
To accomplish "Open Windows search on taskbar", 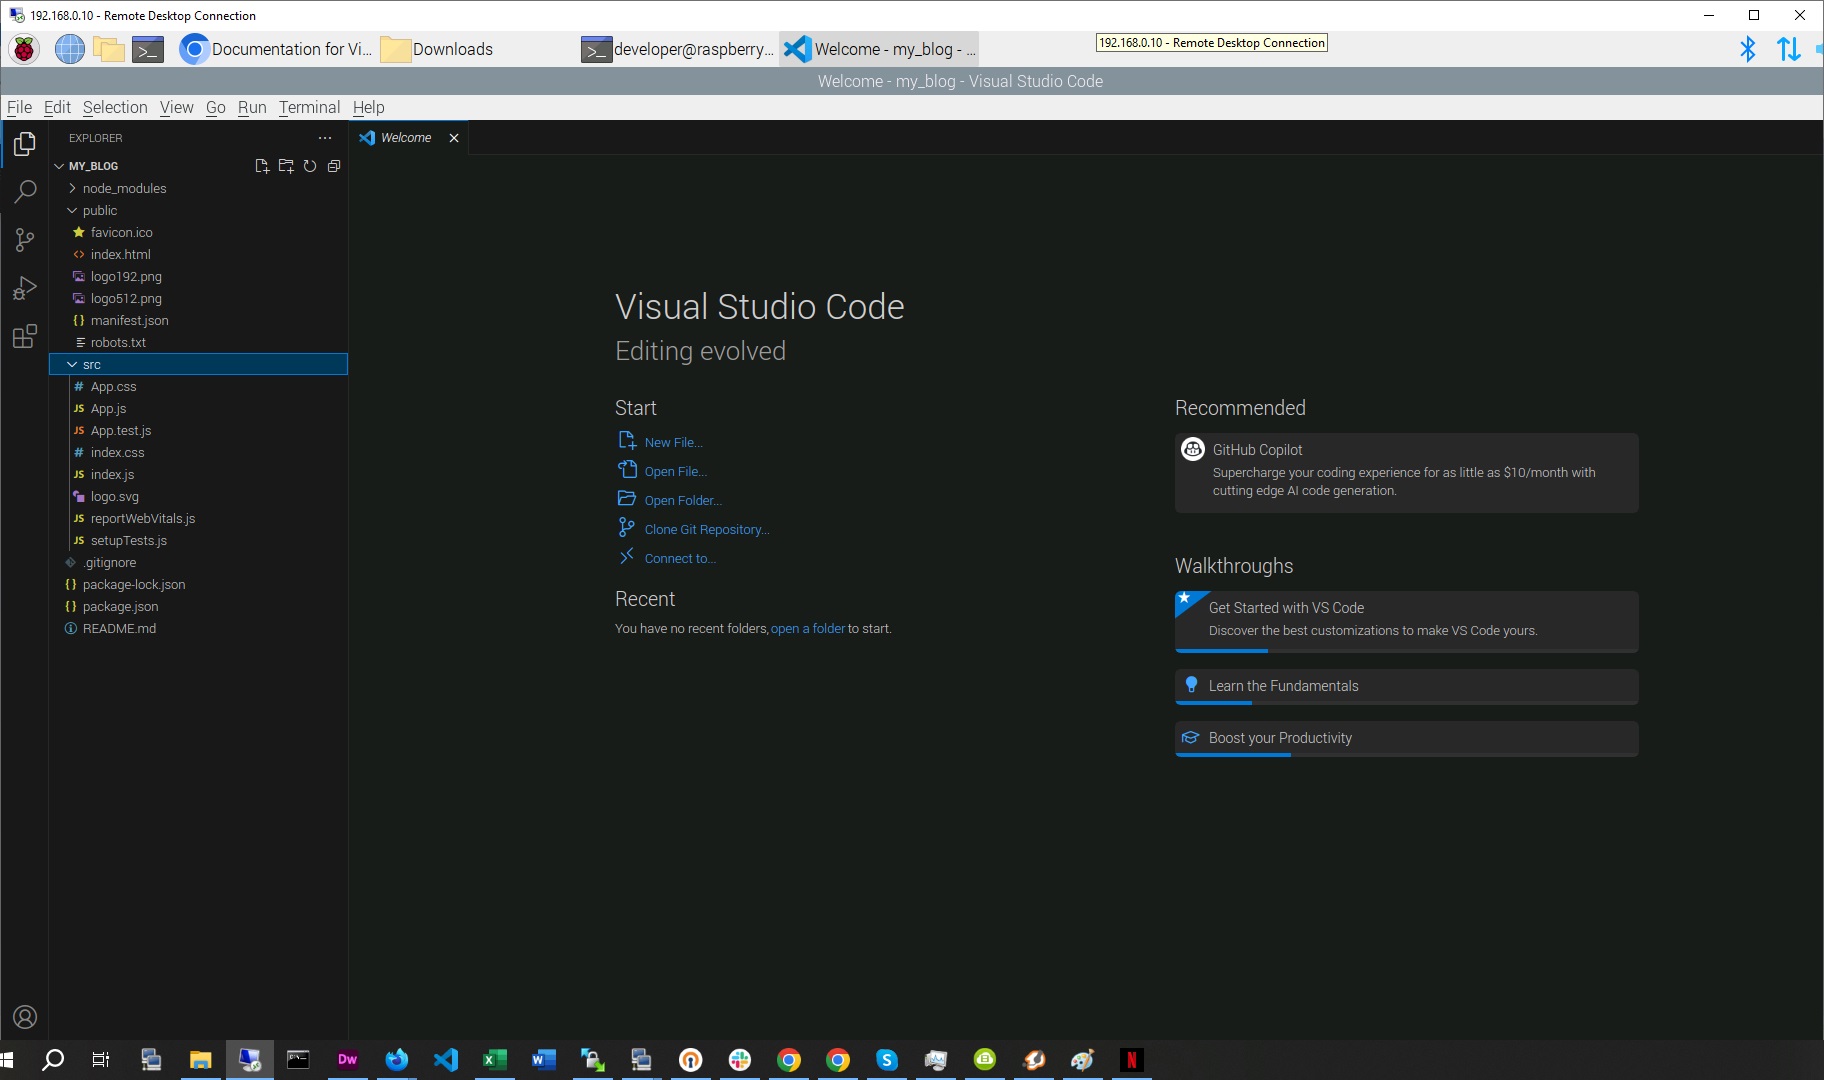I will 53,1060.
